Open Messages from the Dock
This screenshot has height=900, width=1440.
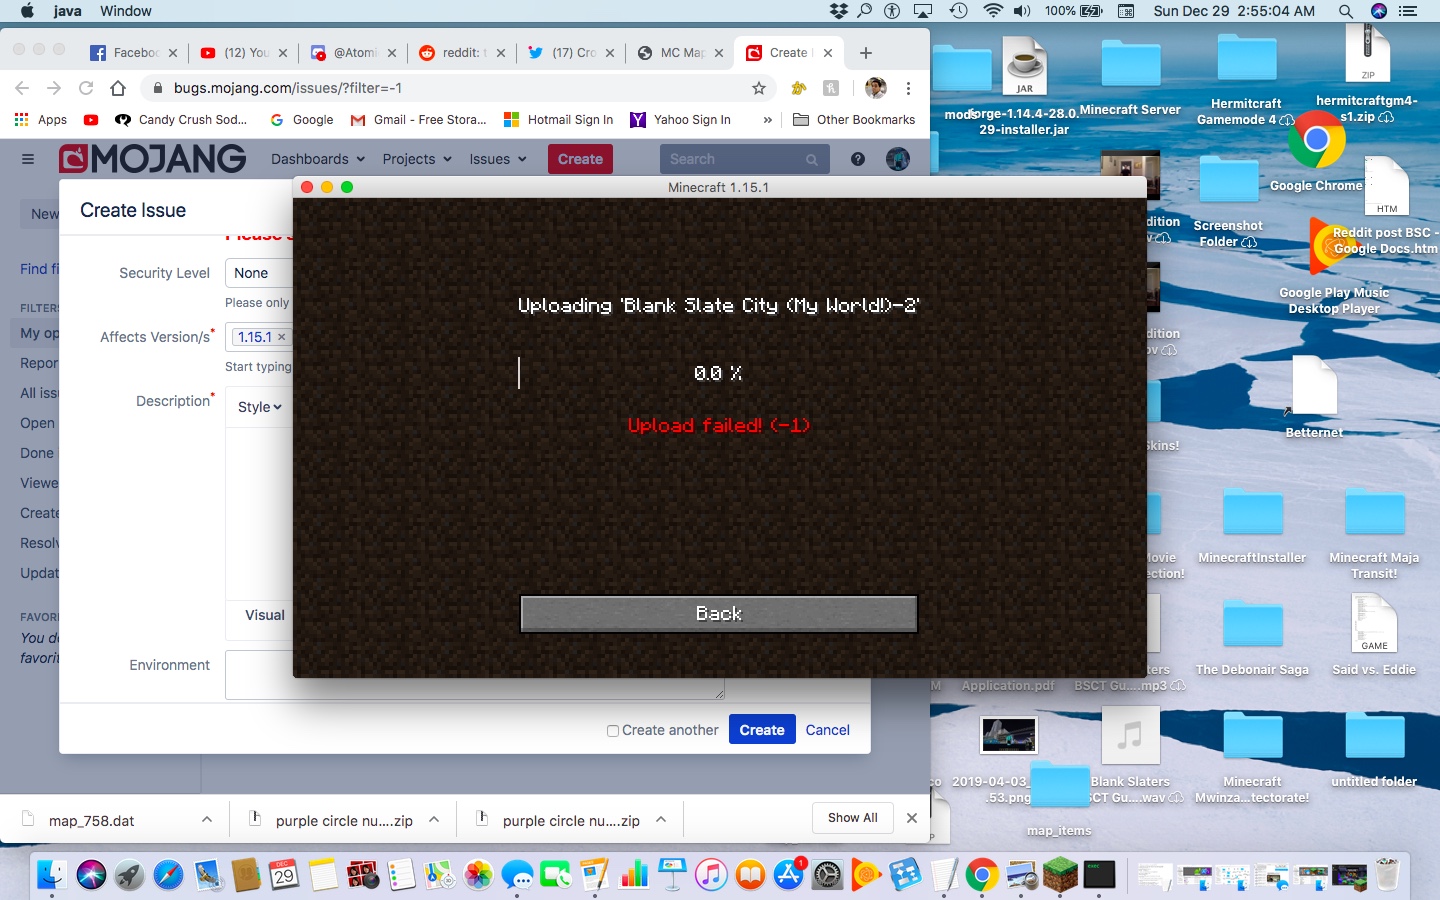pyautogui.click(x=517, y=876)
